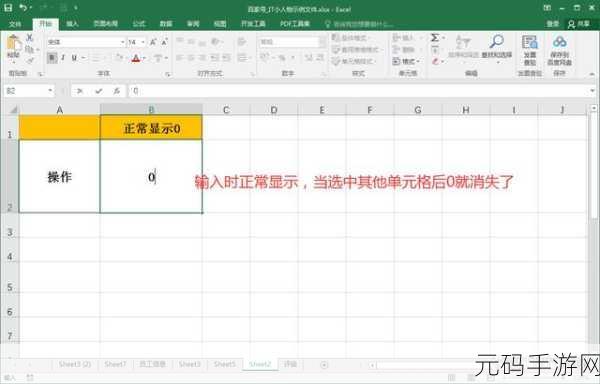Click the header cell 正常显示0
600x384 pixels.
(152, 128)
